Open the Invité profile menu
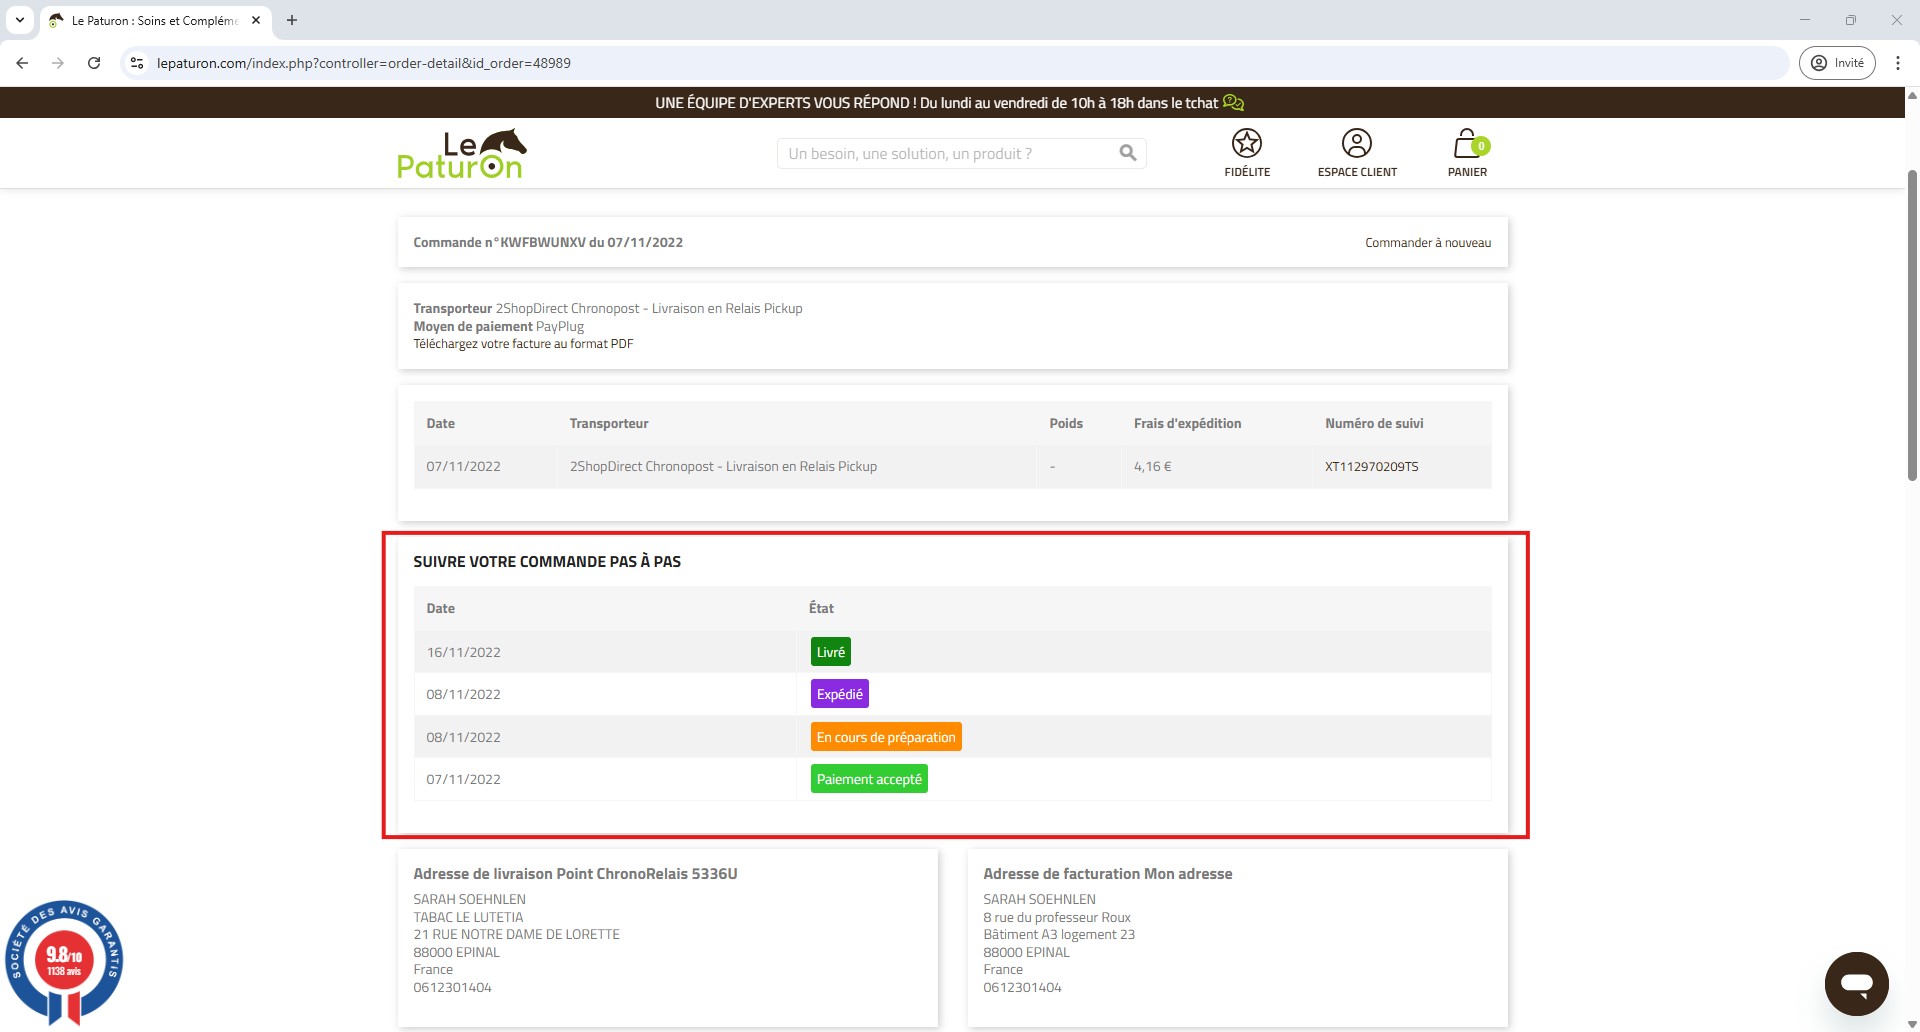Image resolution: width=1920 pixels, height=1032 pixels. (x=1837, y=63)
